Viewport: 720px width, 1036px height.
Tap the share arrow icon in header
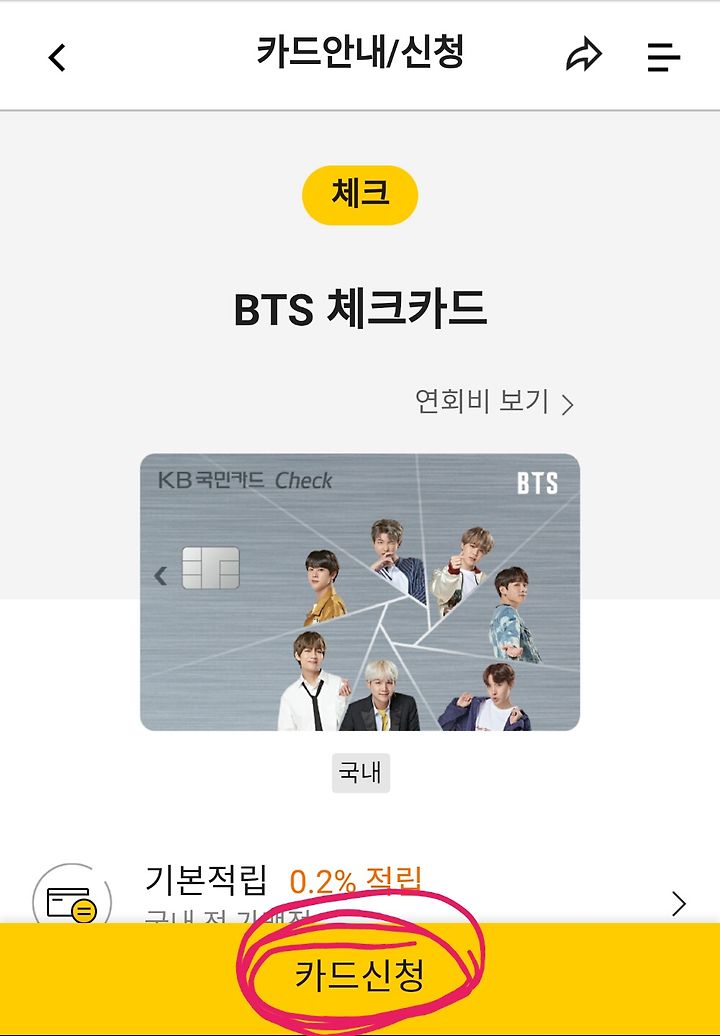tap(584, 55)
